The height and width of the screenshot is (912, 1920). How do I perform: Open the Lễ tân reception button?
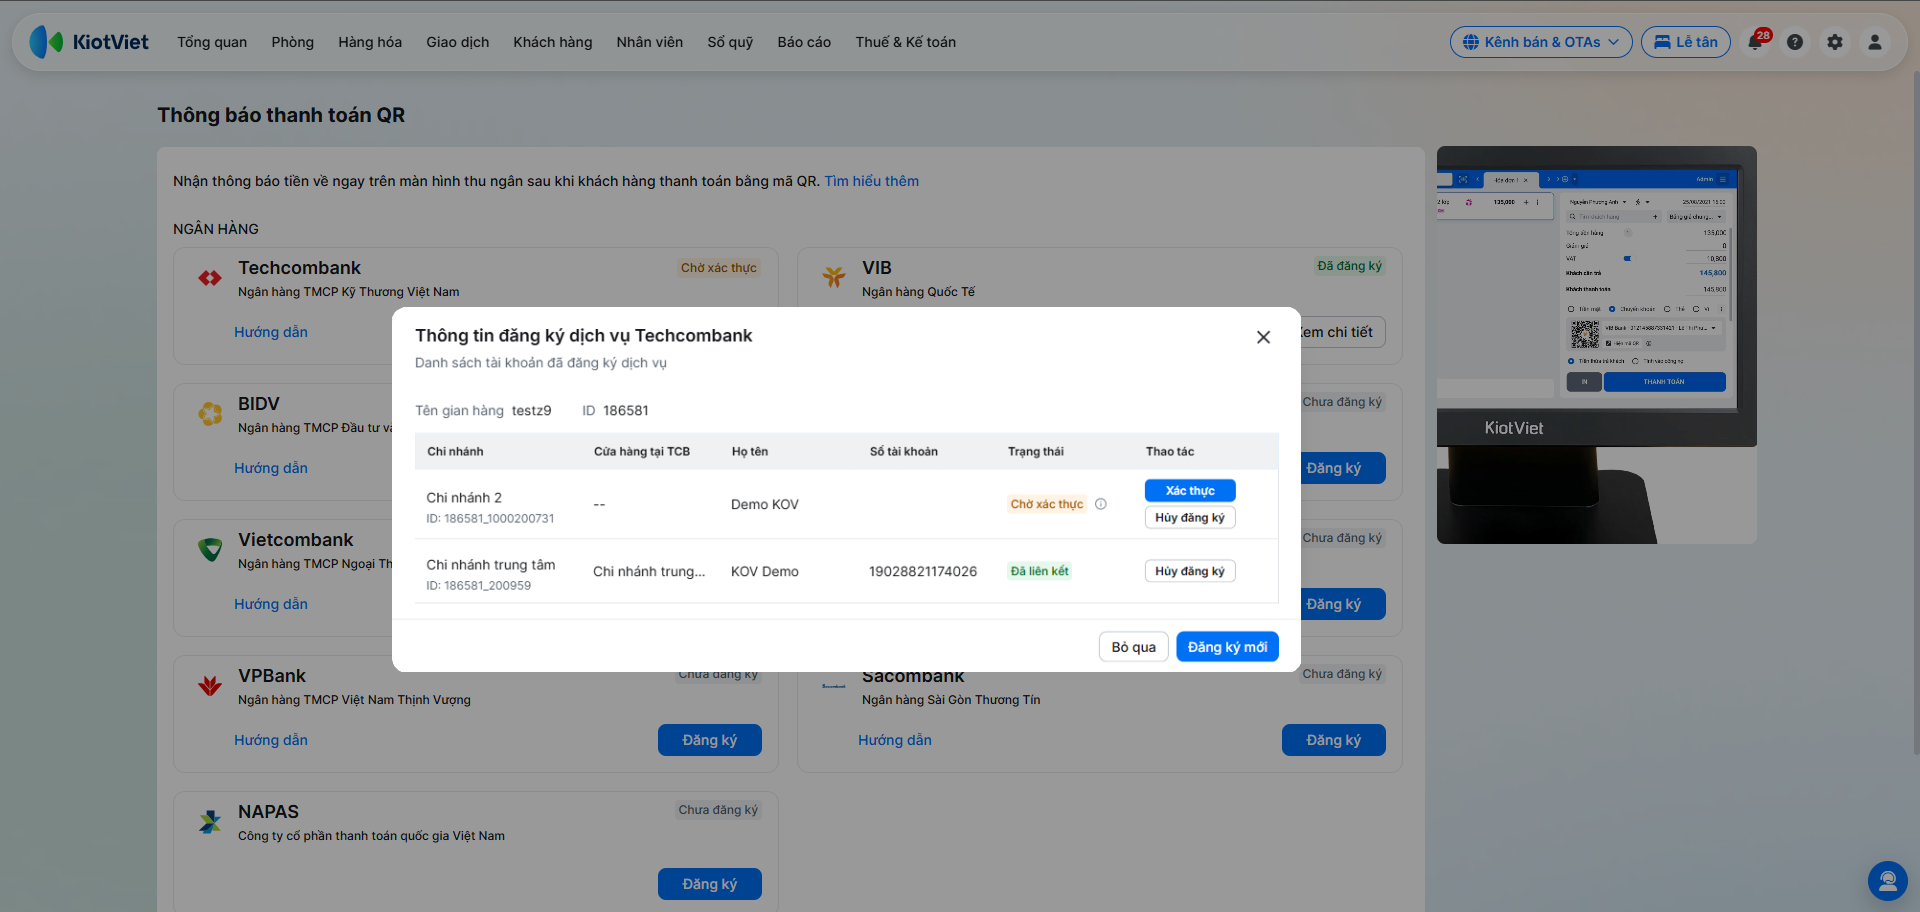point(1686,42)
